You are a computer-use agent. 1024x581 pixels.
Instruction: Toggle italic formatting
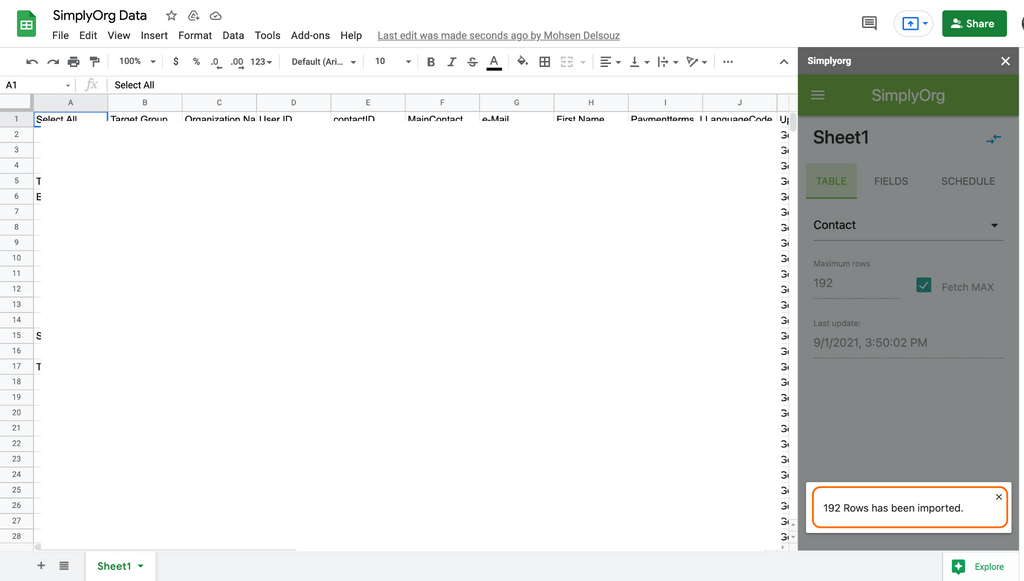click(451, 61)
